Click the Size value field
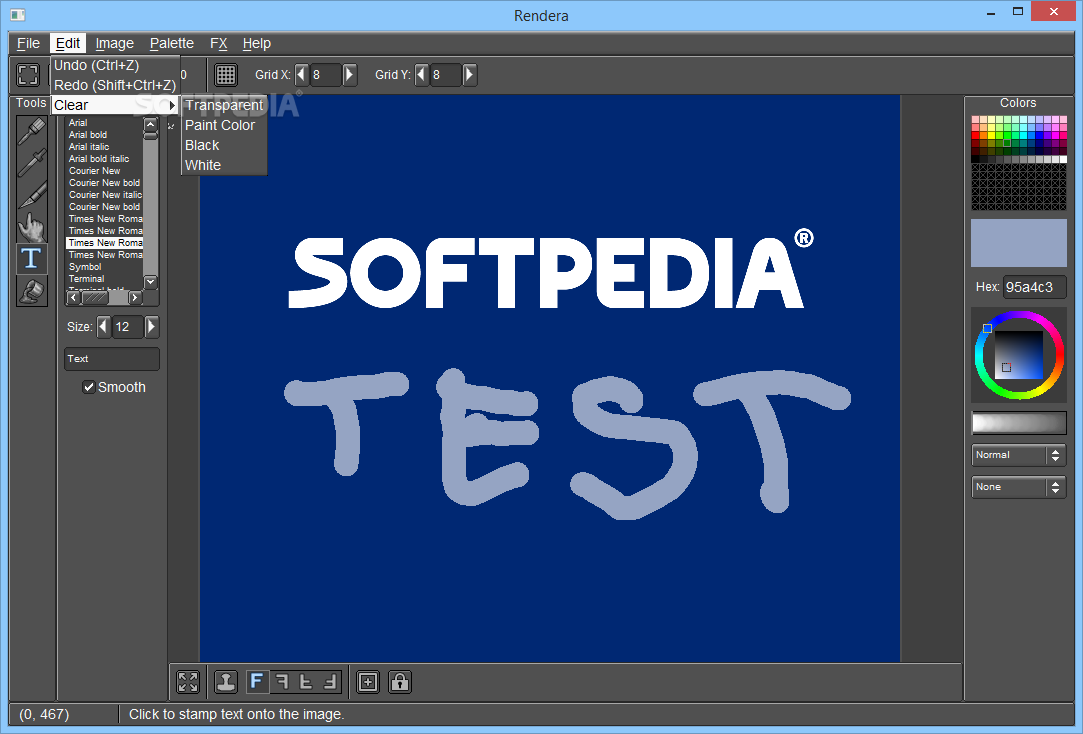Screen dimensions: 1083x734 pos(128,327)
